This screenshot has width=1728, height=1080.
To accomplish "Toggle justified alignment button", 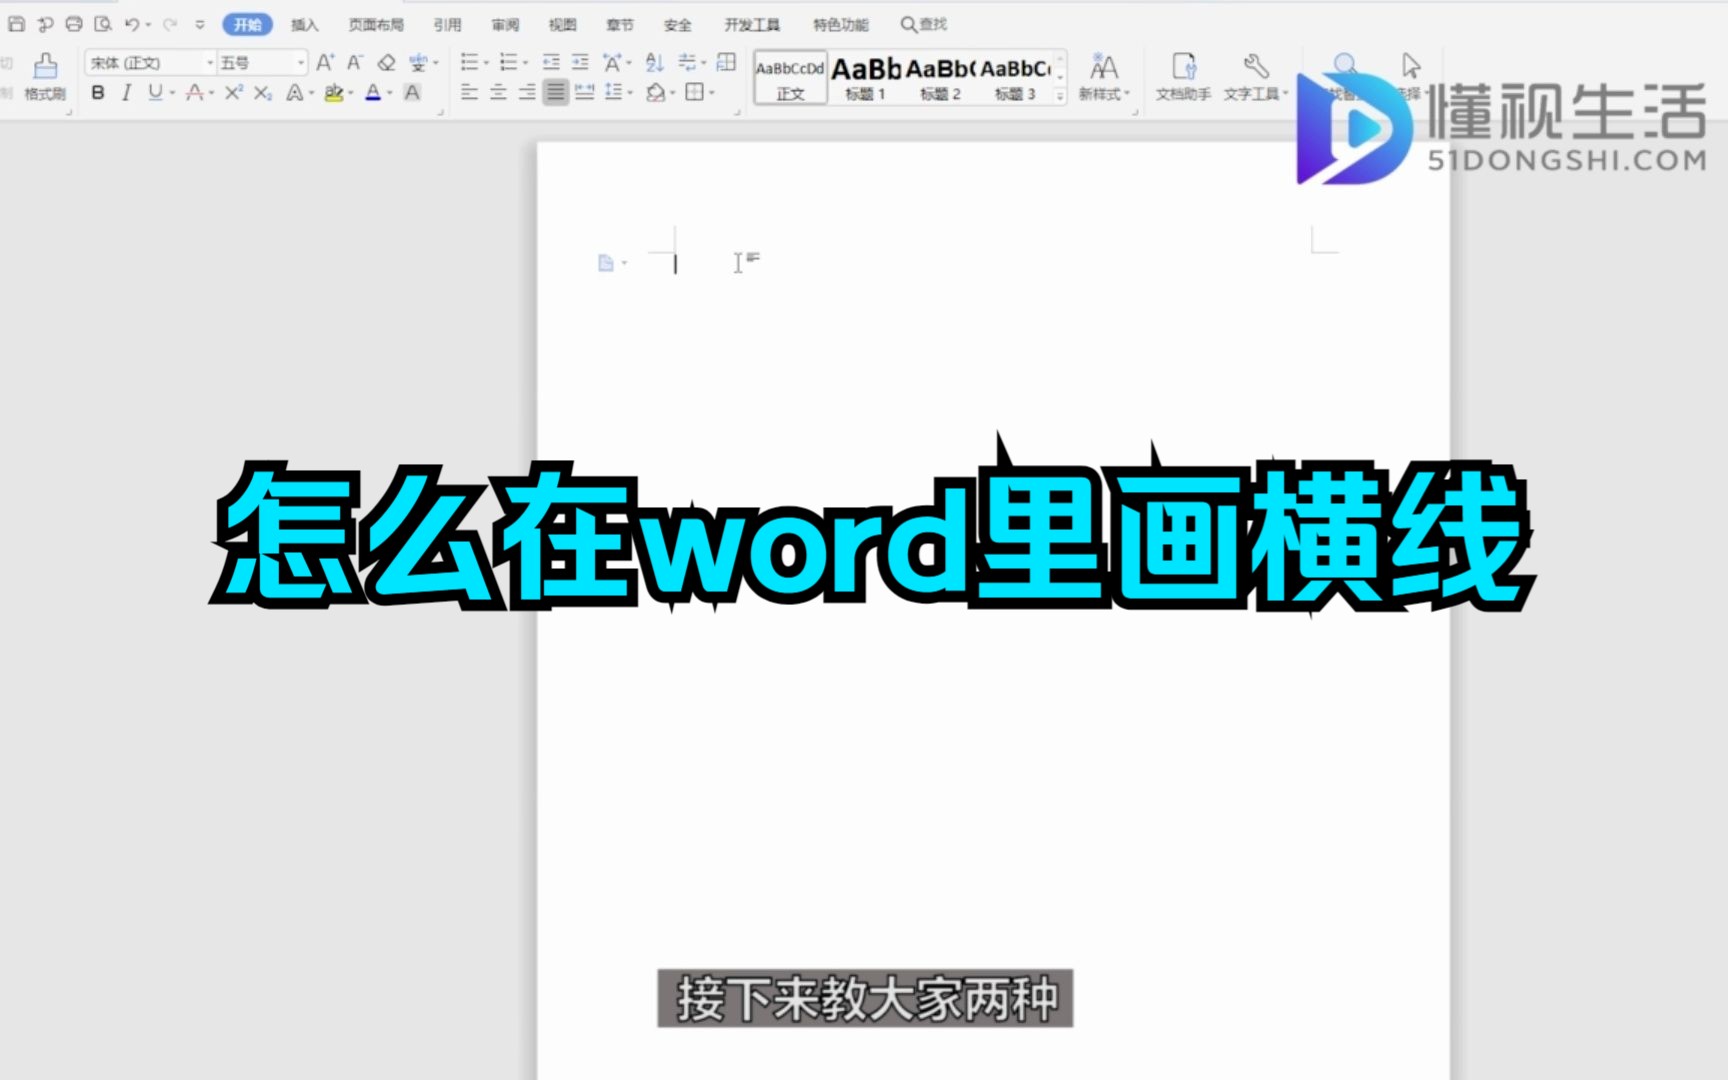I will (x=556, y=93).
